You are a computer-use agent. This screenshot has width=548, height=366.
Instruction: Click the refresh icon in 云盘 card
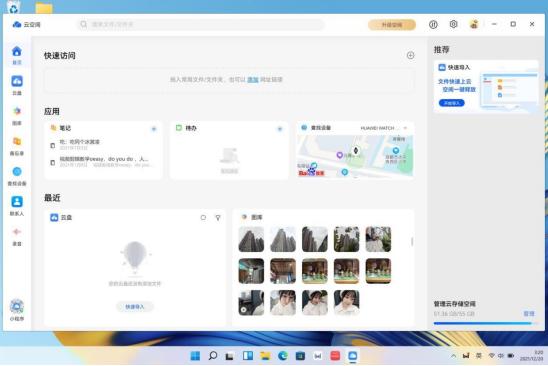[203, 217]
